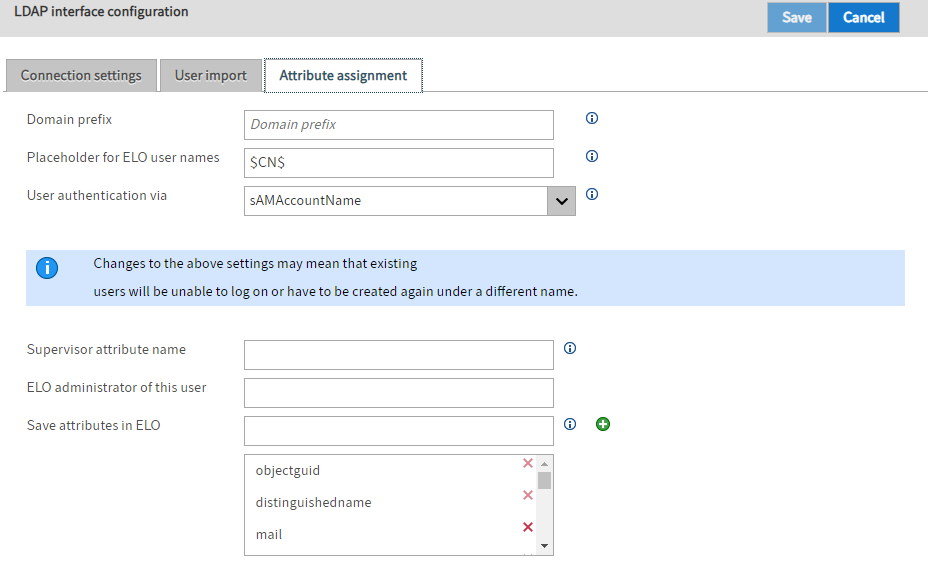
Task: Show info for Placeholder for ELO user names
Action: [591, 156]
